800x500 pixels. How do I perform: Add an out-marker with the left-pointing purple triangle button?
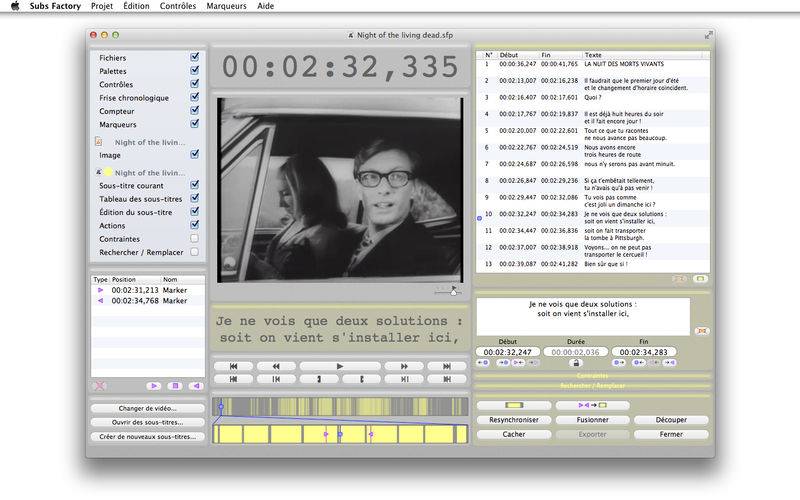(196, 386)
